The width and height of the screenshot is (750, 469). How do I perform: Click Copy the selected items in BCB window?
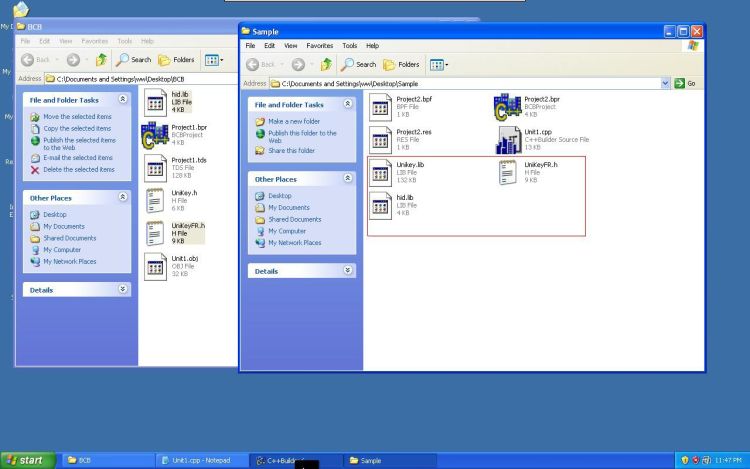click(77, 129)
